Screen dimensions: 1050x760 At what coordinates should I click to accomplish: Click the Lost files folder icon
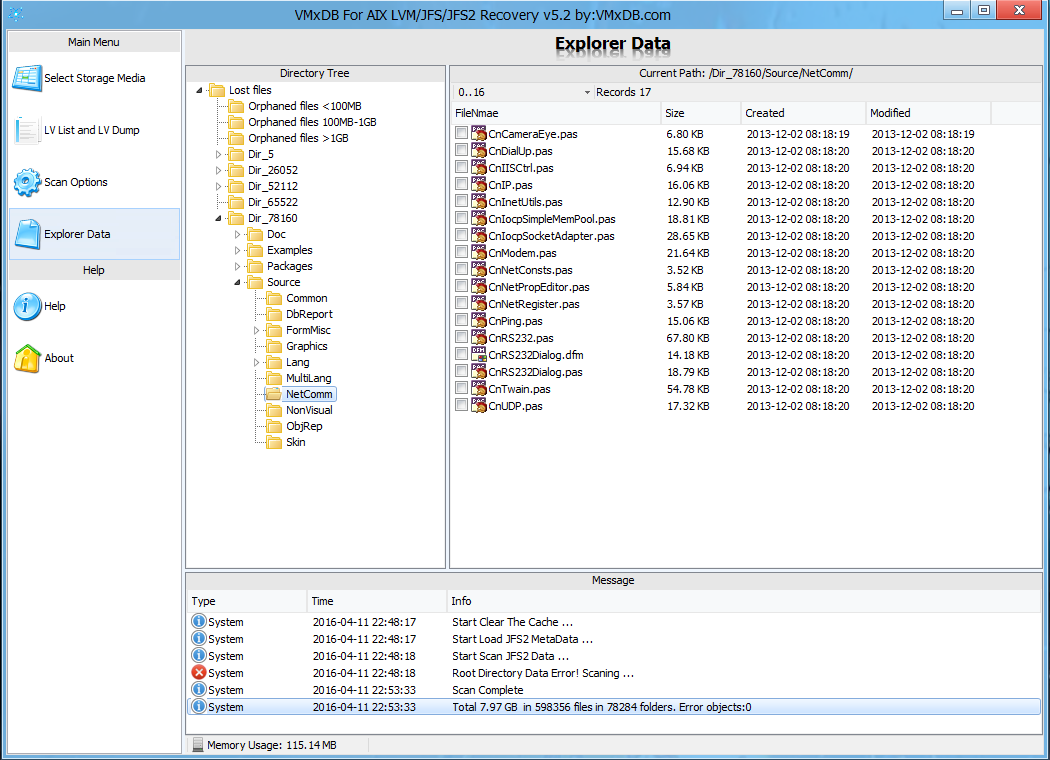pos(216,90)
